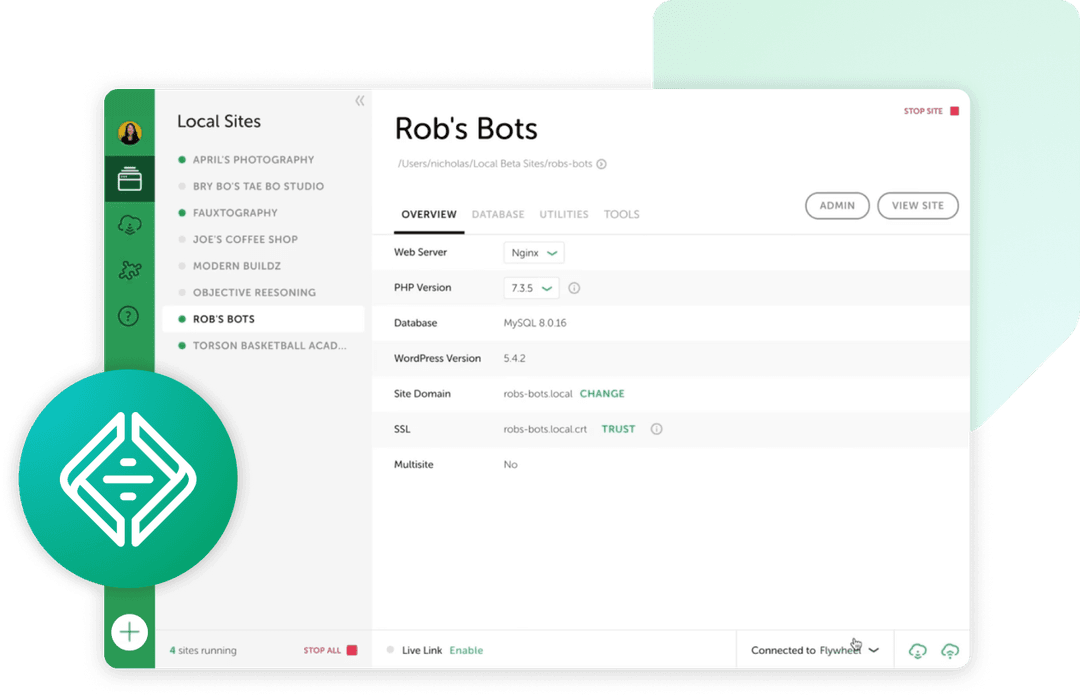Open the Help question mark icon
The width and height of the screenshot is (1080, 696).
click(x=129, y=316)
